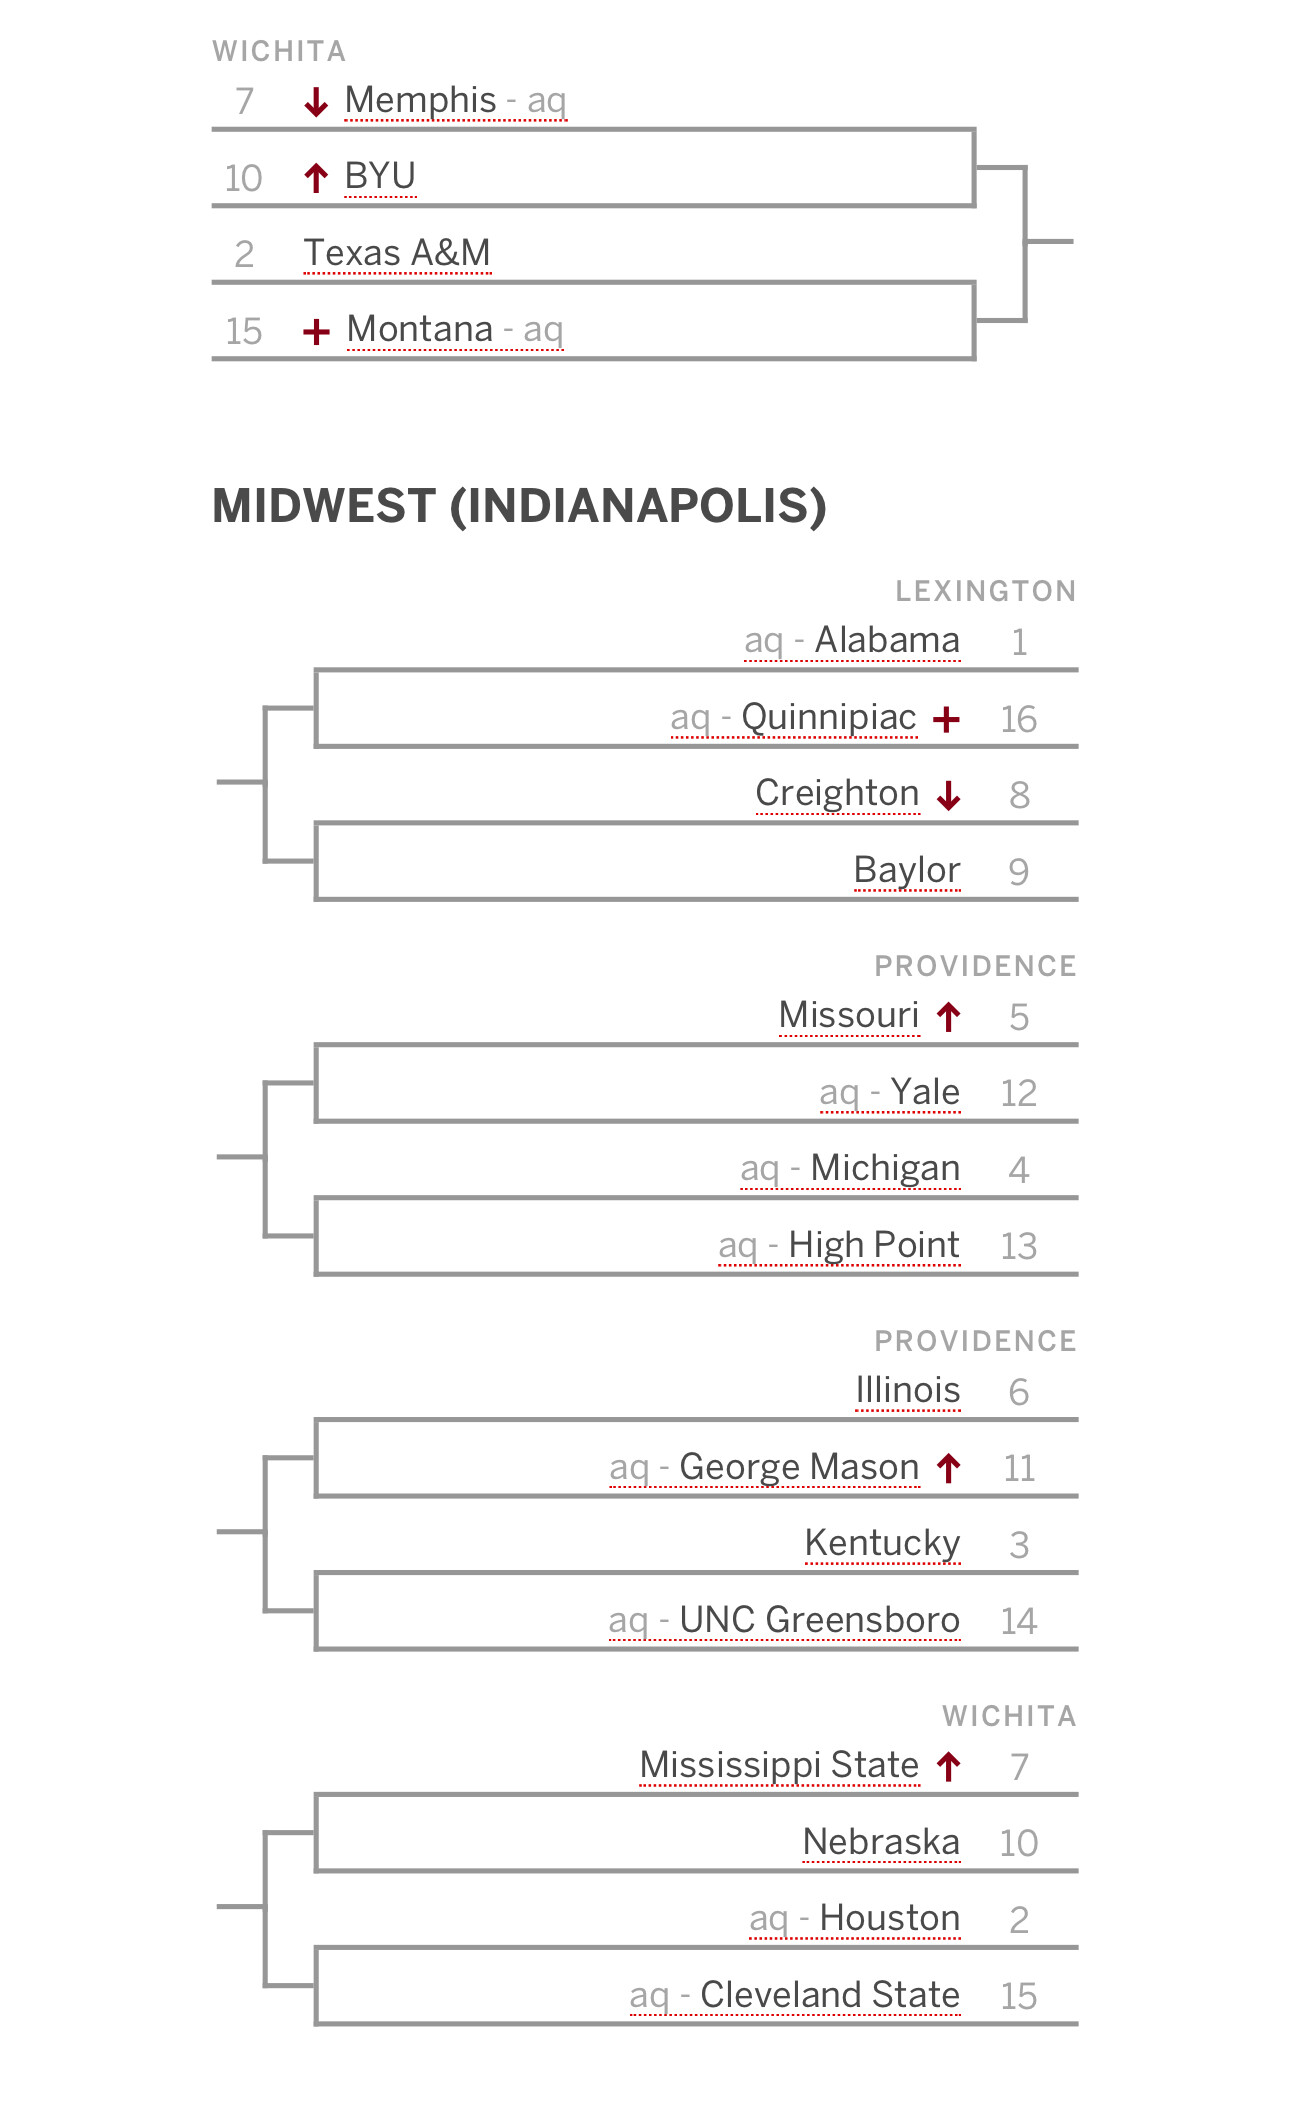The width and height of the screenshot is (1290, 2108).
Task: Click the up arrow next to George Mason
Action: 949,1469
